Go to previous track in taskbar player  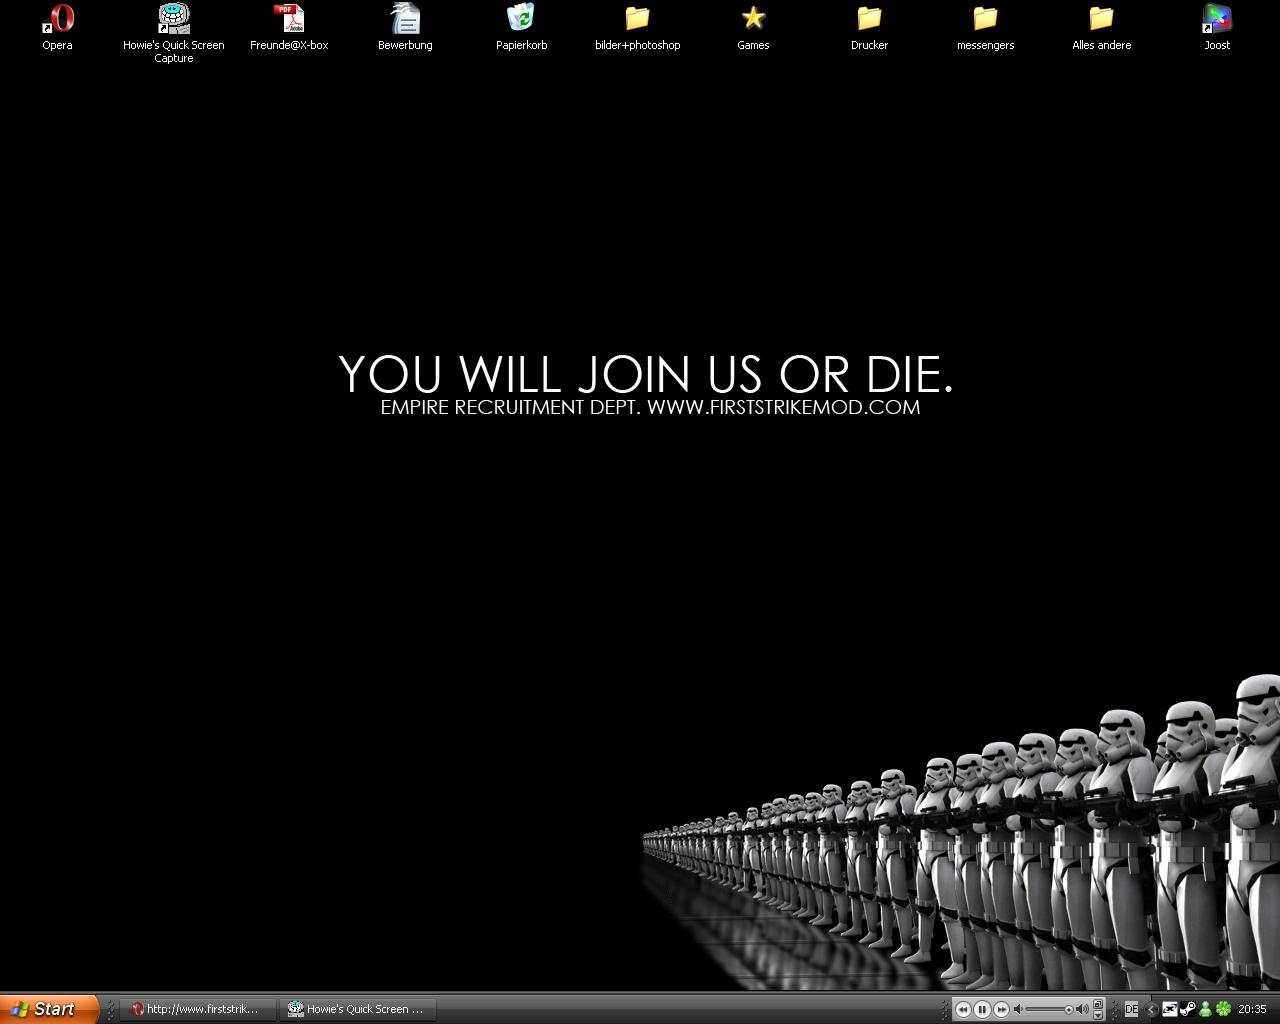tap(963, 1010)
